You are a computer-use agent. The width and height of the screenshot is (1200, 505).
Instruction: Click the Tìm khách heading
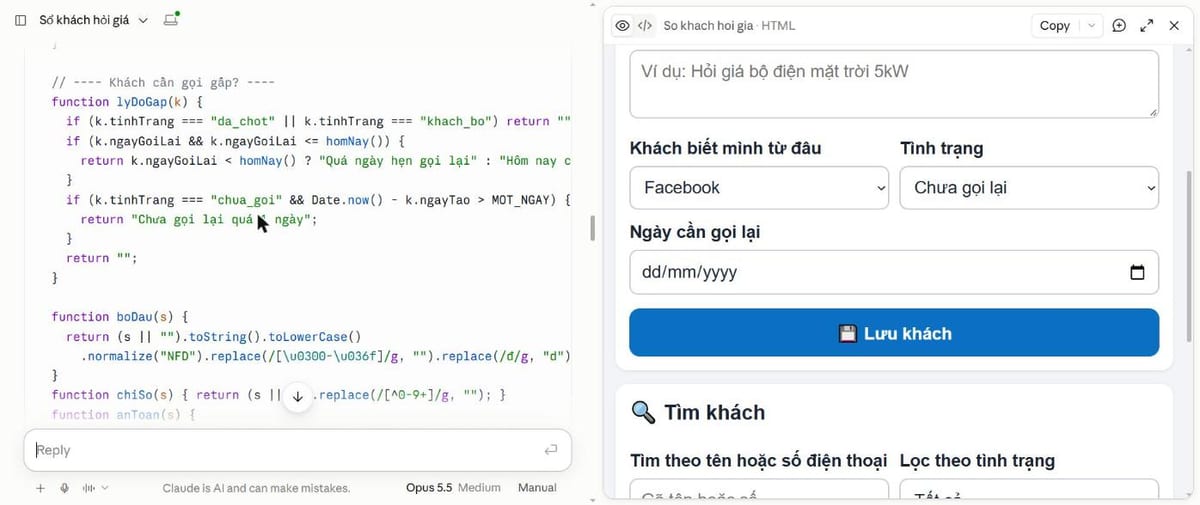pos(698,412)
